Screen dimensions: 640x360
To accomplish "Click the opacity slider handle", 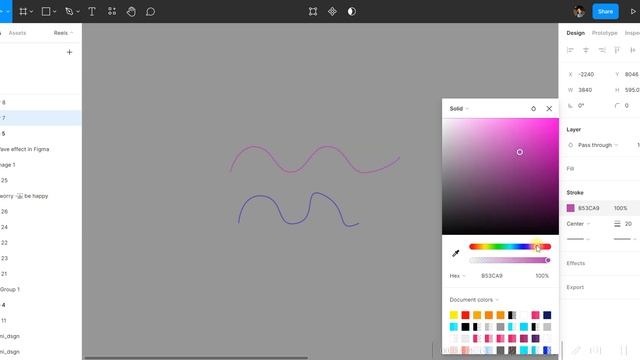I will [547, 260].
